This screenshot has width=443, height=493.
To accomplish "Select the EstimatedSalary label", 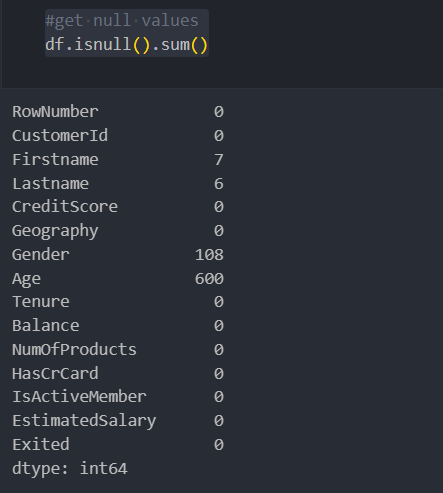I will point(84,421).
